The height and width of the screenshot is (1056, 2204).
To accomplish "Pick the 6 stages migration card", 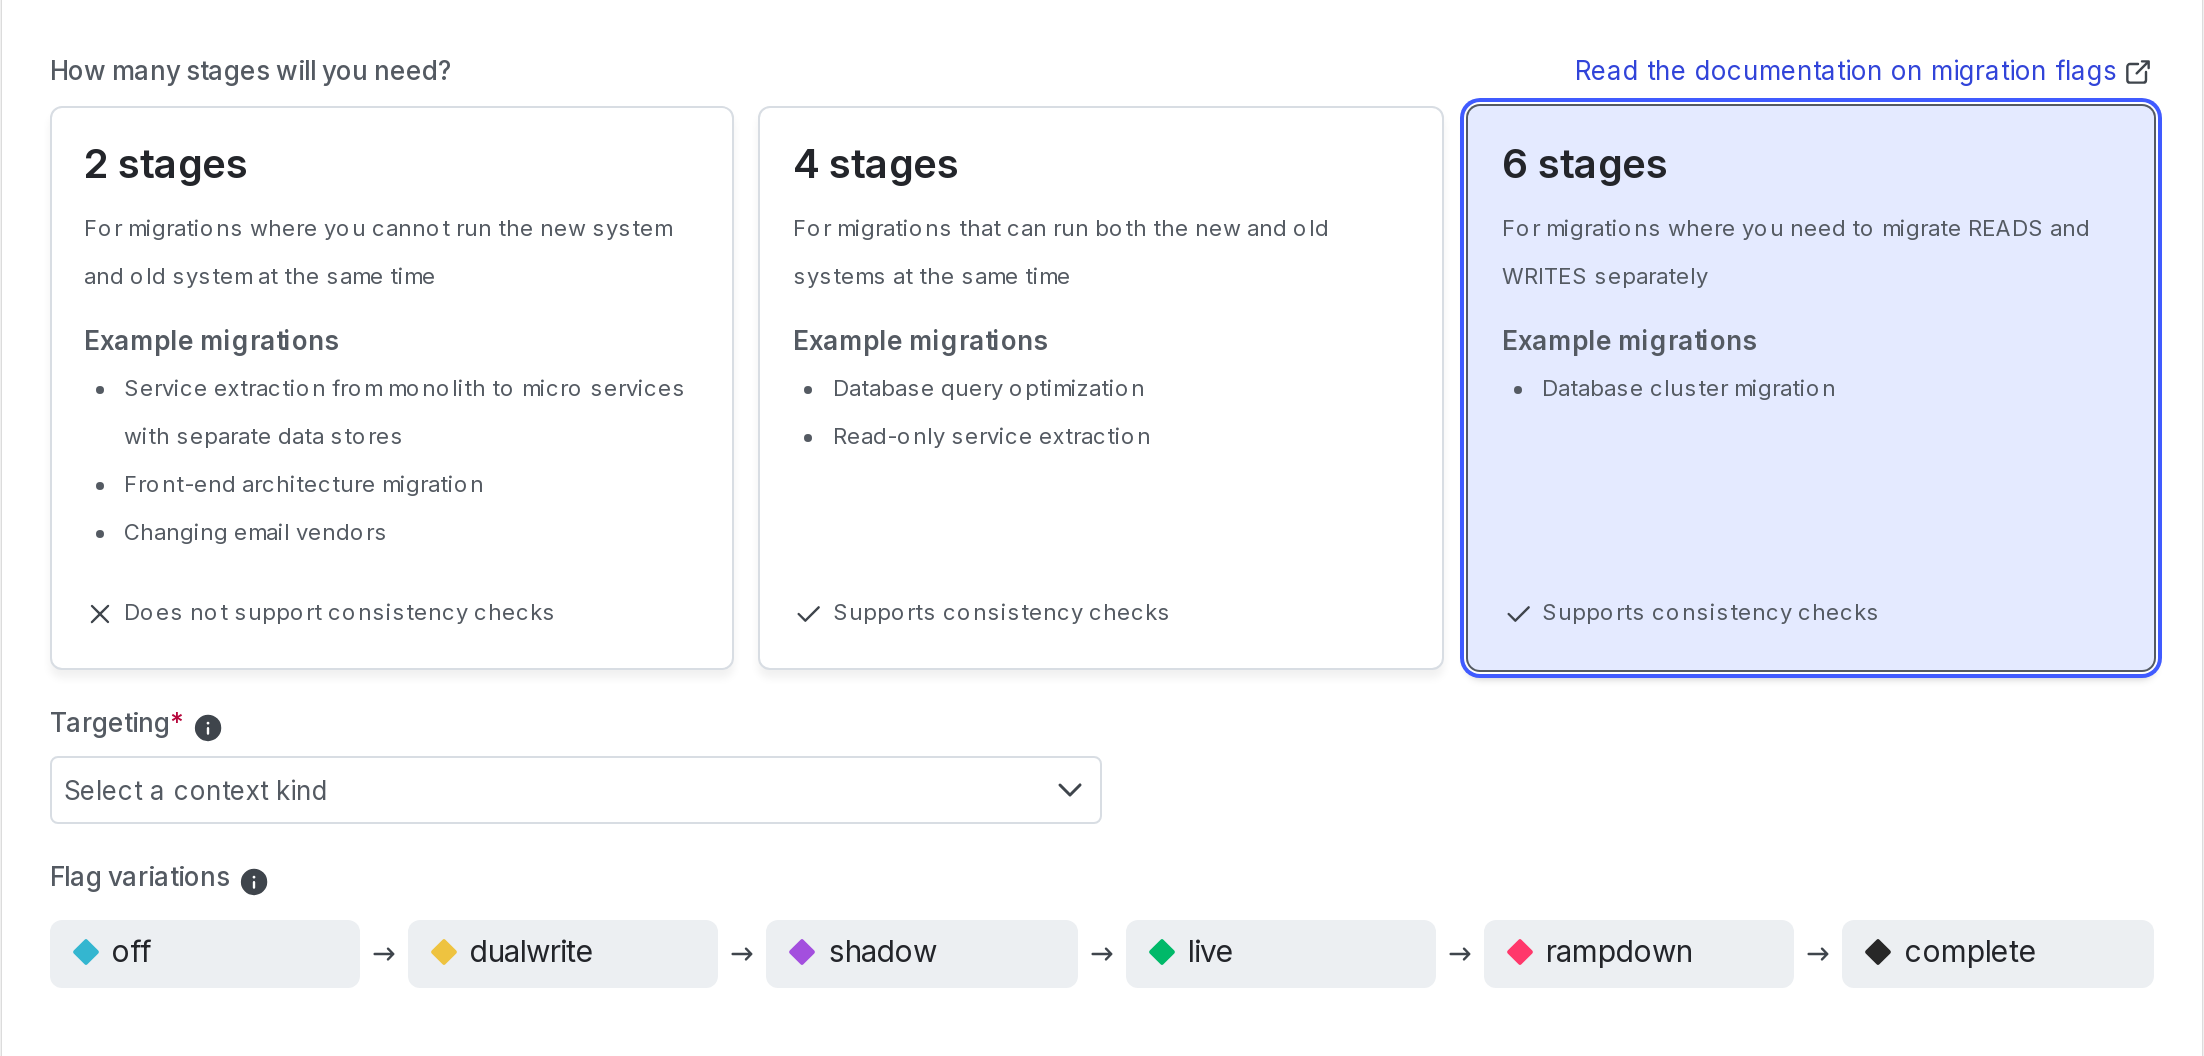I will (1810, 388).
